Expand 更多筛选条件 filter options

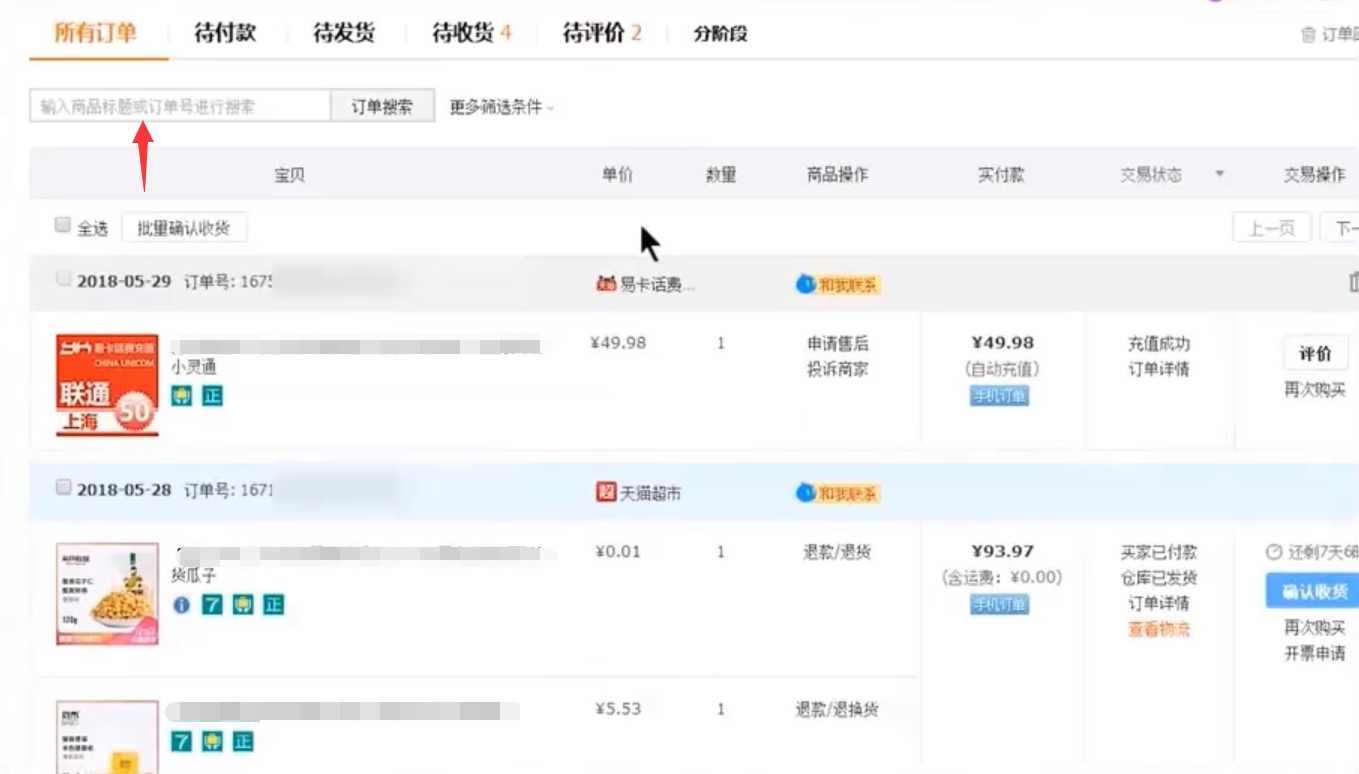point(501,107)
